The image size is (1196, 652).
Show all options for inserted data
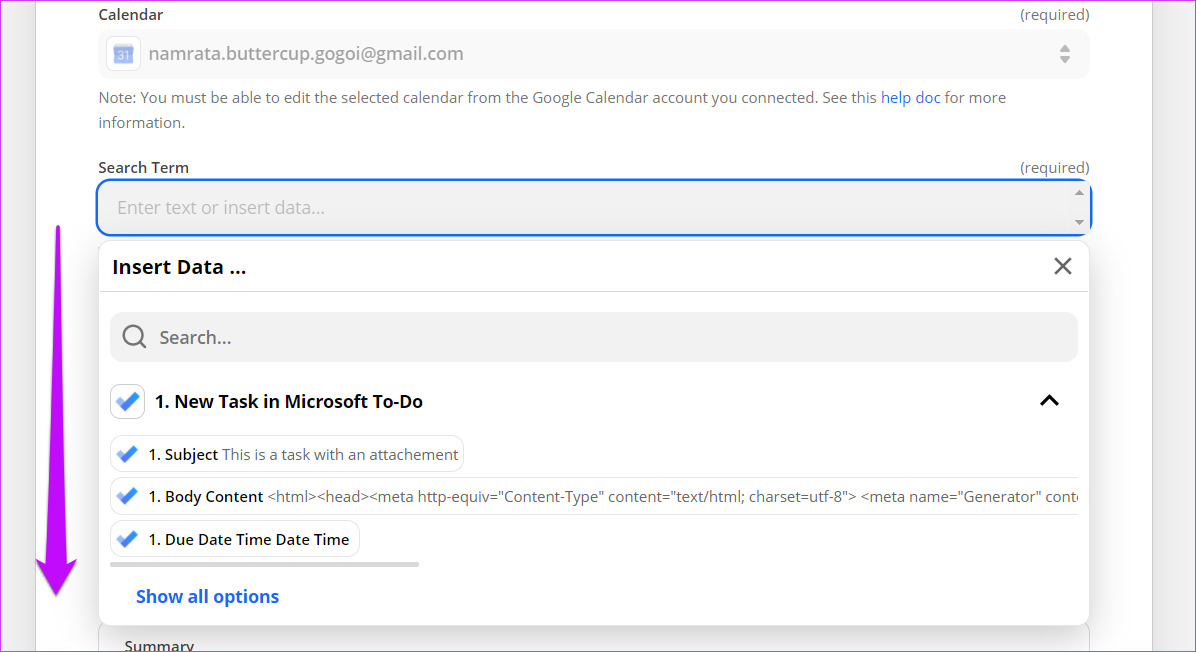207,596
